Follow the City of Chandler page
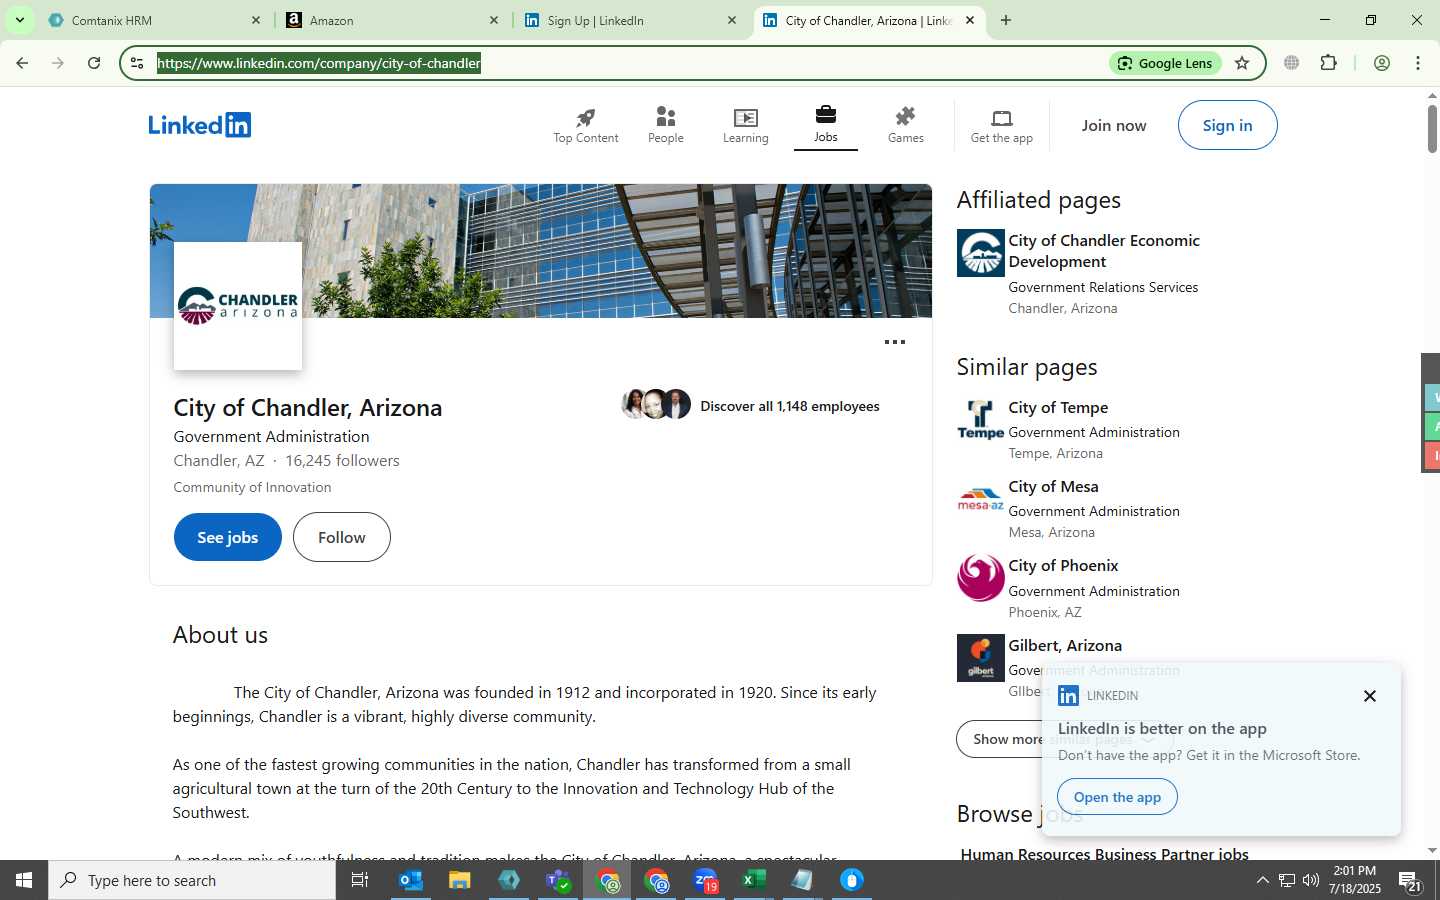1440x900 pixels. tap(342, 537)
